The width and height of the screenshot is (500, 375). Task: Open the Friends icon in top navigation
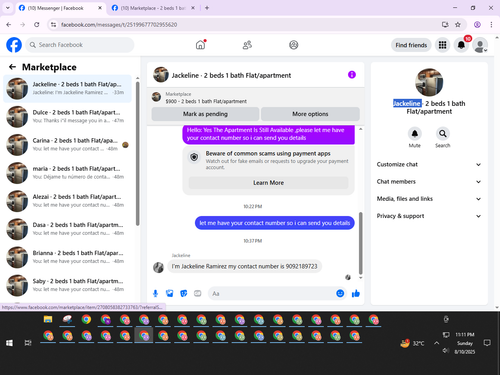(x=247, y=45)
